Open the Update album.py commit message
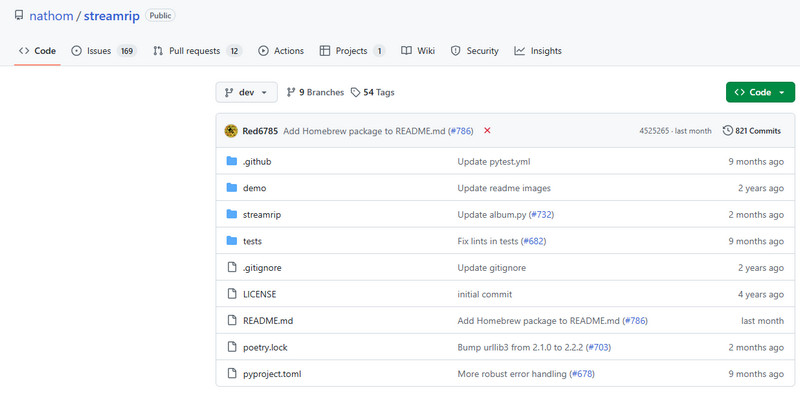The image size is (800, 394). coord(492,215)
